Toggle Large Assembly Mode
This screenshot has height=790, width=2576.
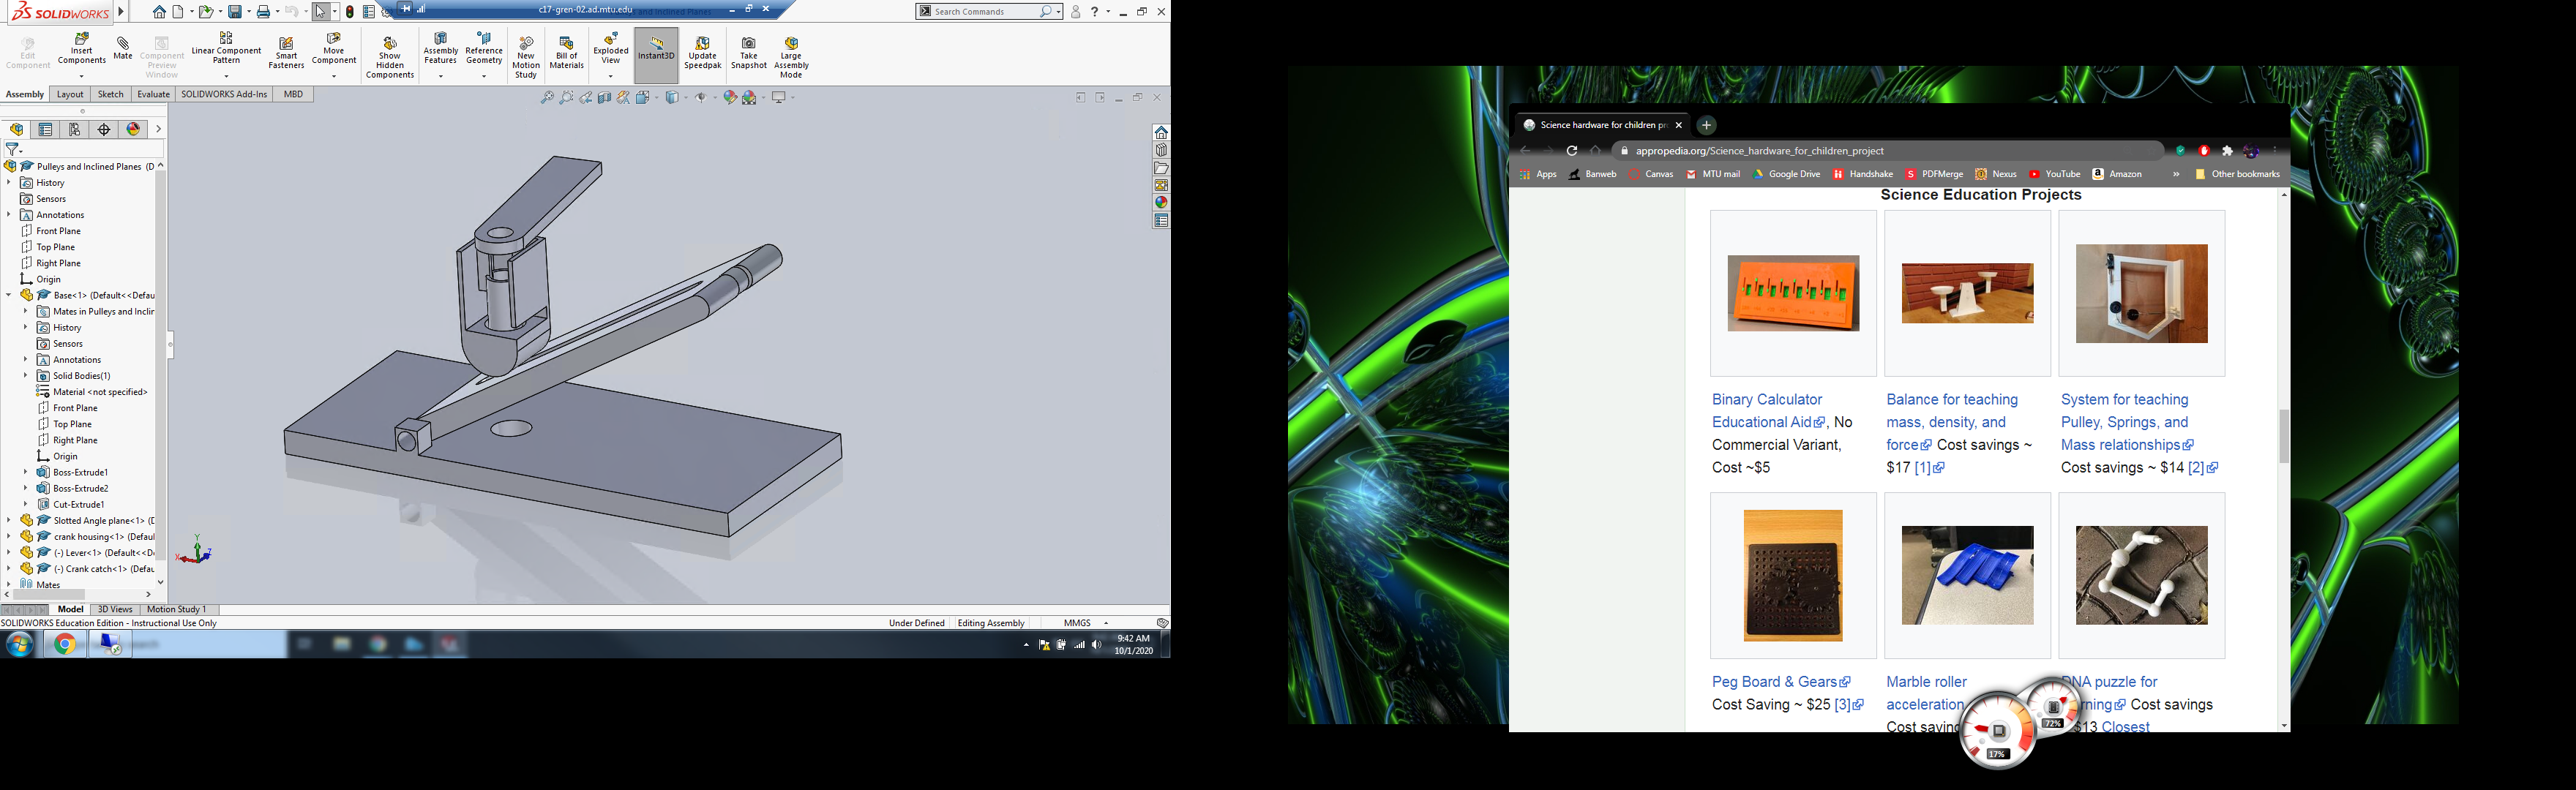click(x=791, y=44)
